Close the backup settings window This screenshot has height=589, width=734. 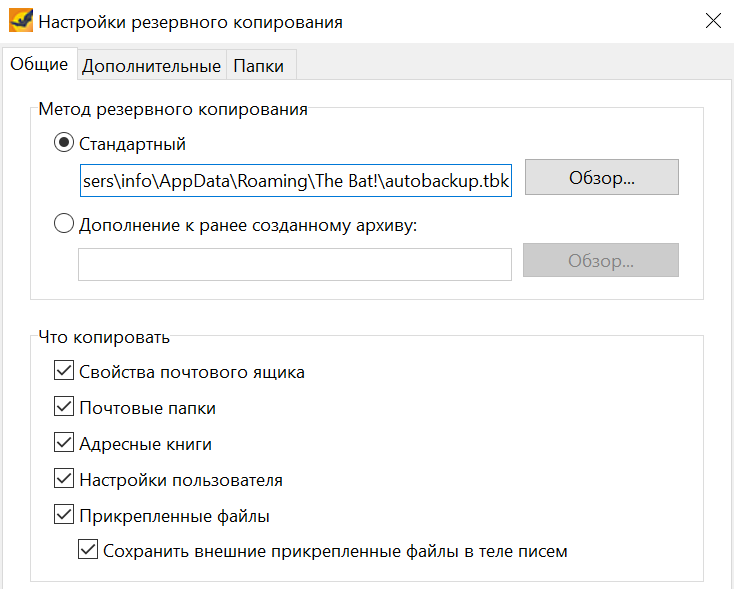(713, 21)
